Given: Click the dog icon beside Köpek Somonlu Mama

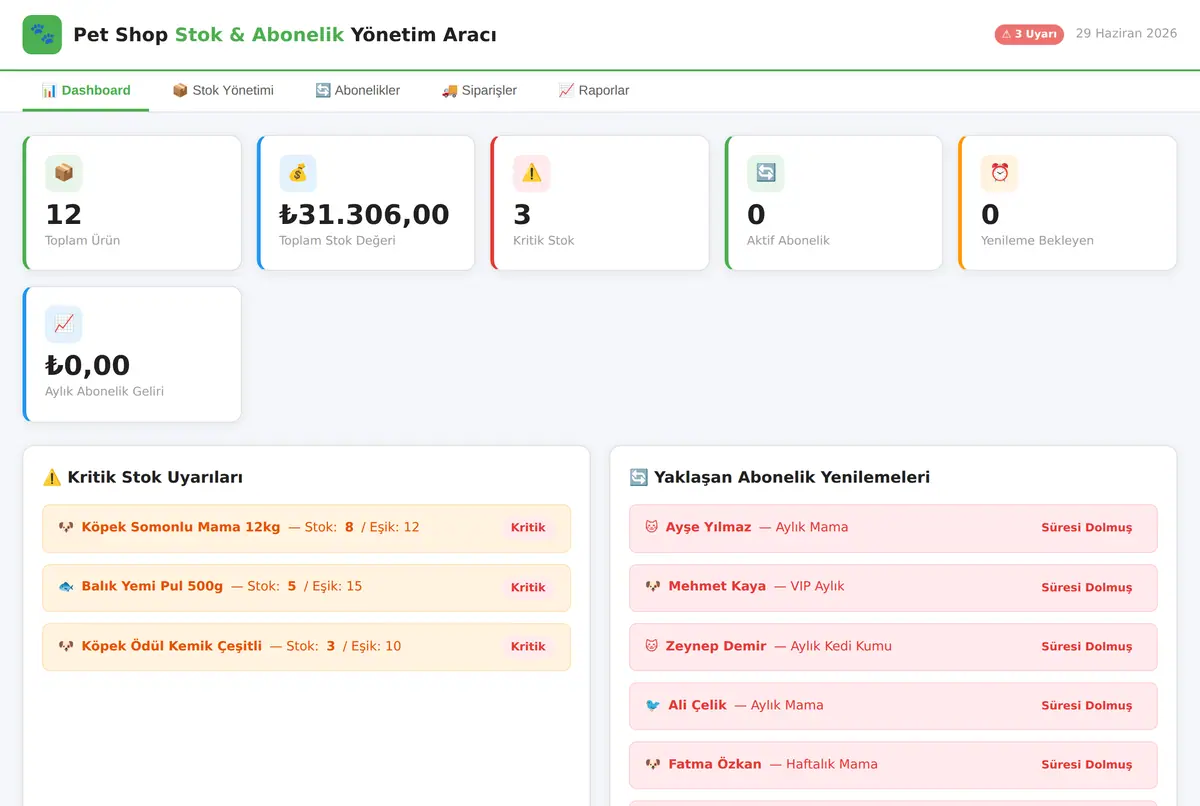Looking at the screenshot, I should point(66,527).
